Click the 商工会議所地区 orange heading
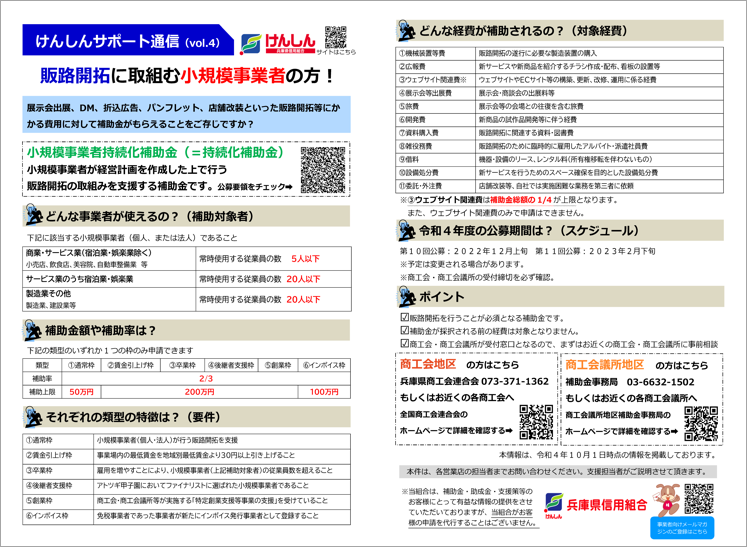This screenshot has height=547, width=747. [605, 365]
